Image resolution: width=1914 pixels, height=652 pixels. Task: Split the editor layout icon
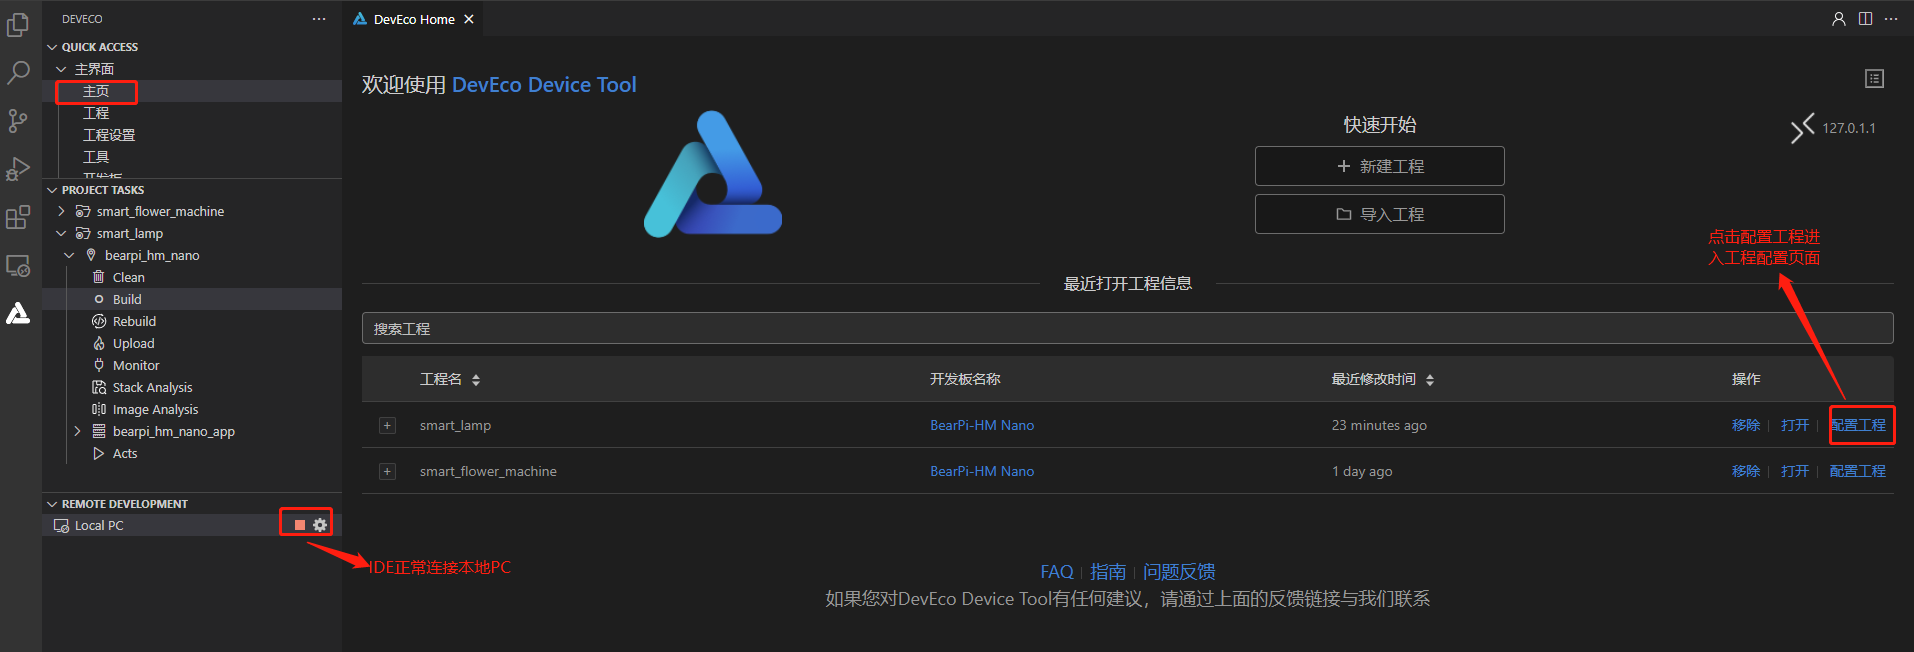(1866, 19)
